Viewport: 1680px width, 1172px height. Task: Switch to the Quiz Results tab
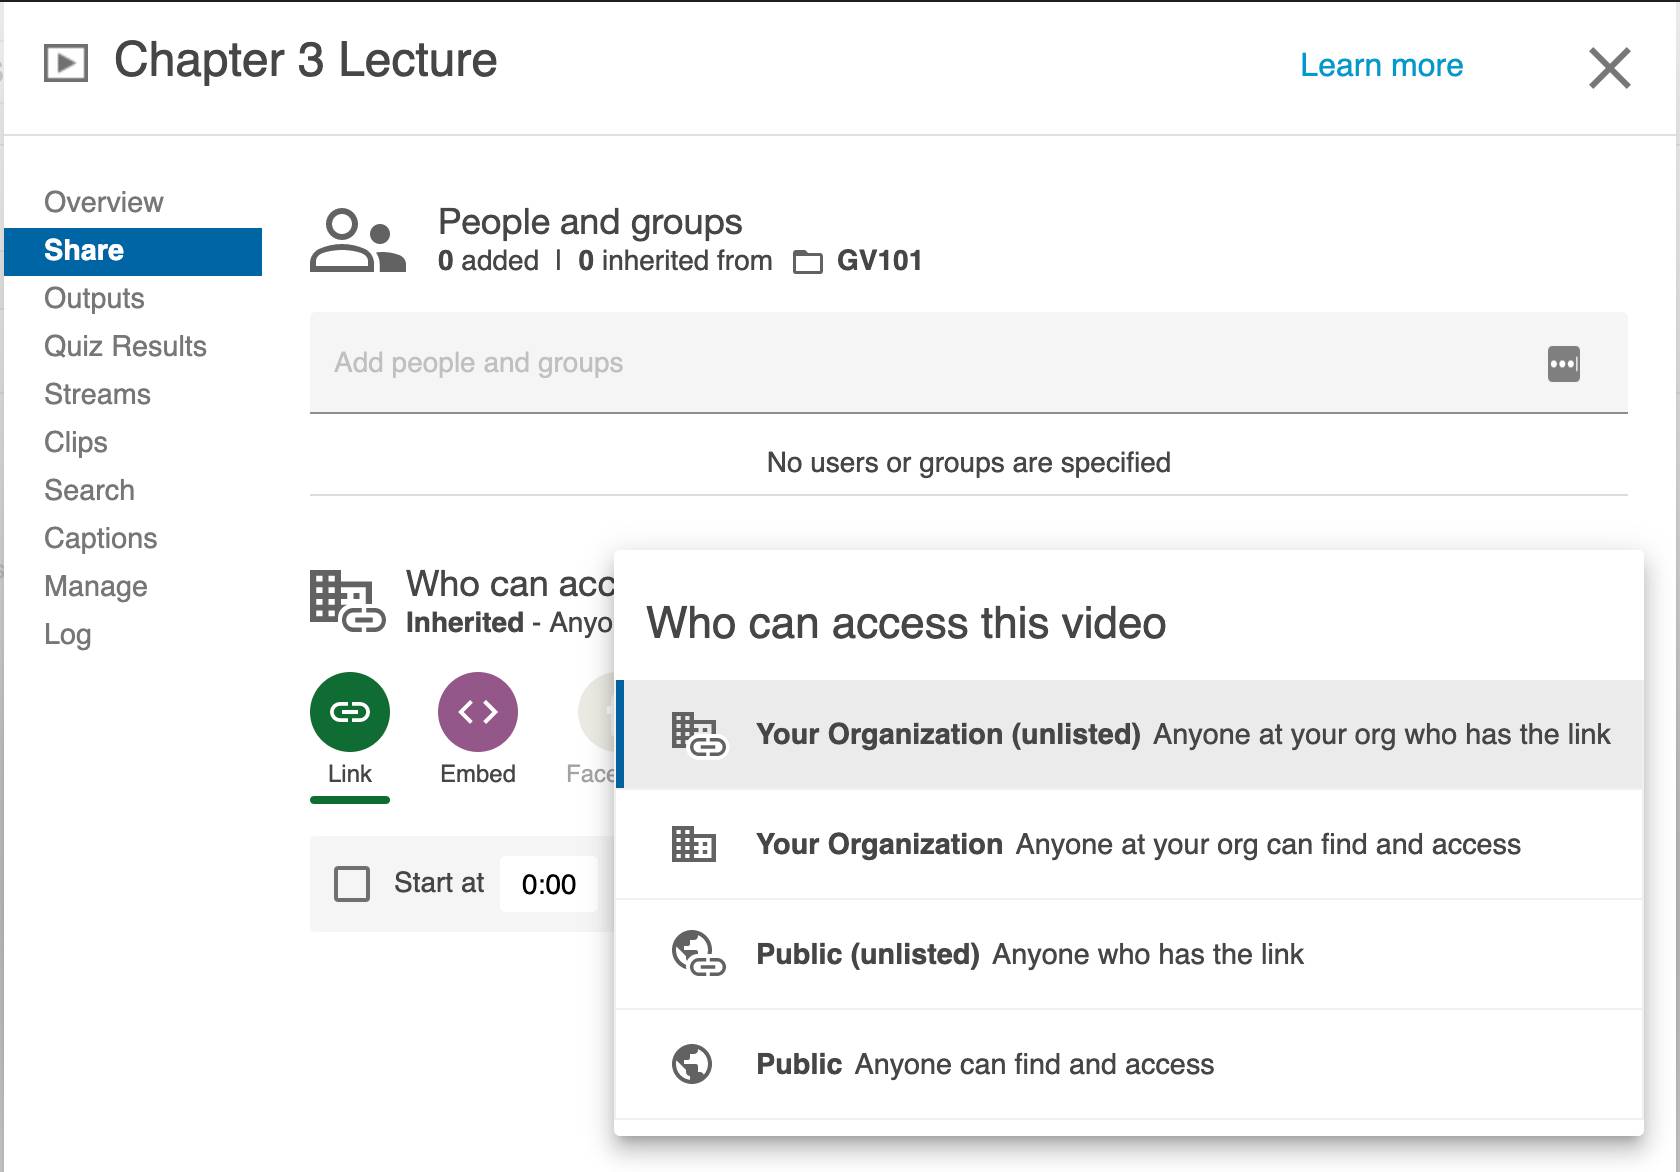tap(125, 346)
